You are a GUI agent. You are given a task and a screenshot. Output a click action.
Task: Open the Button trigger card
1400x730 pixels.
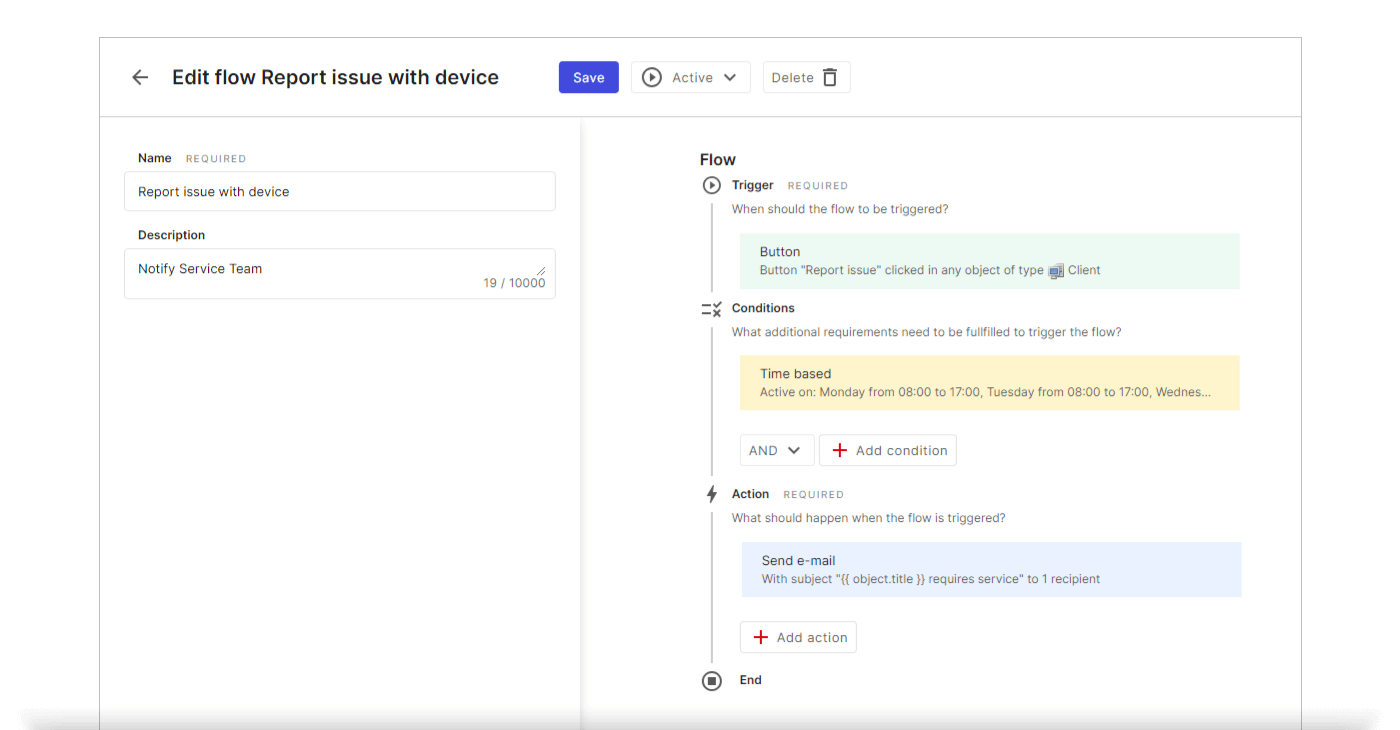[989, 261]
